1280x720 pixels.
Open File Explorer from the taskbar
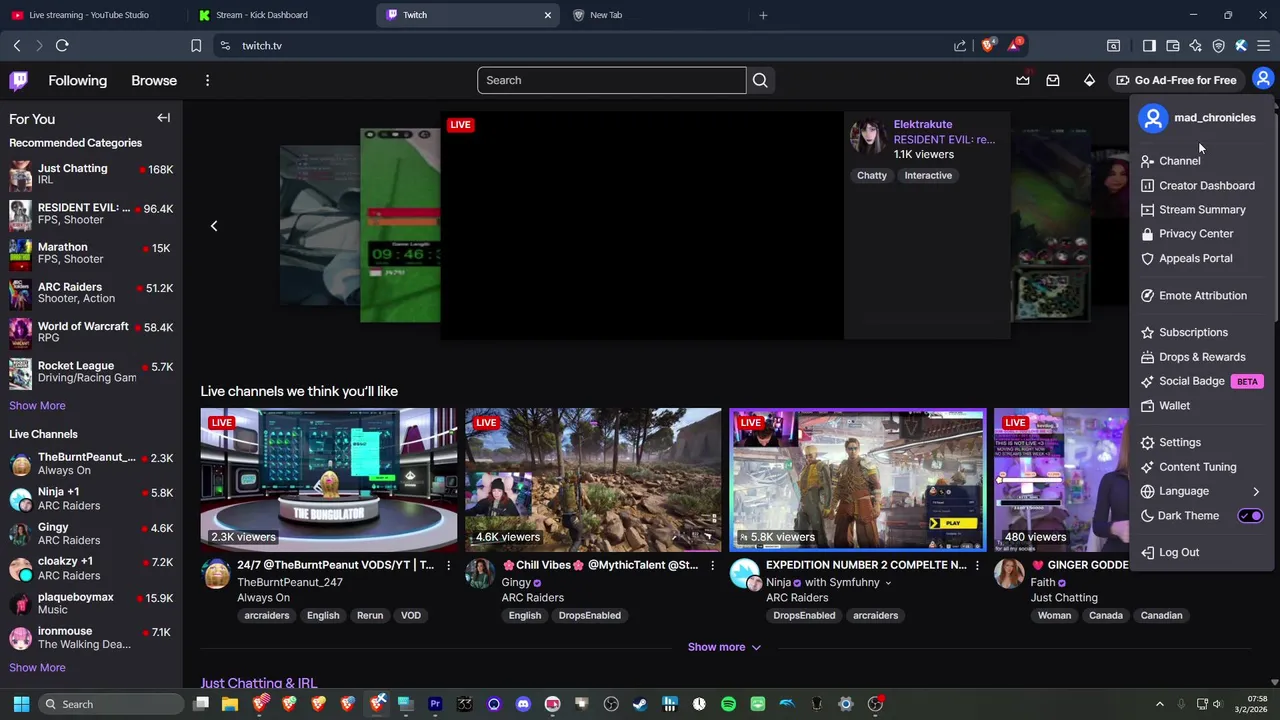pyautogui.click(x=230, y=704)
